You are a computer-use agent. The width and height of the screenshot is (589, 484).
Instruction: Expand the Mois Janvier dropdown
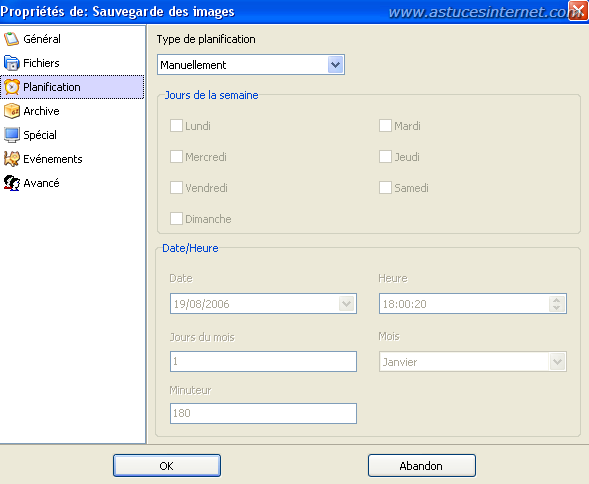coord(557,361)
